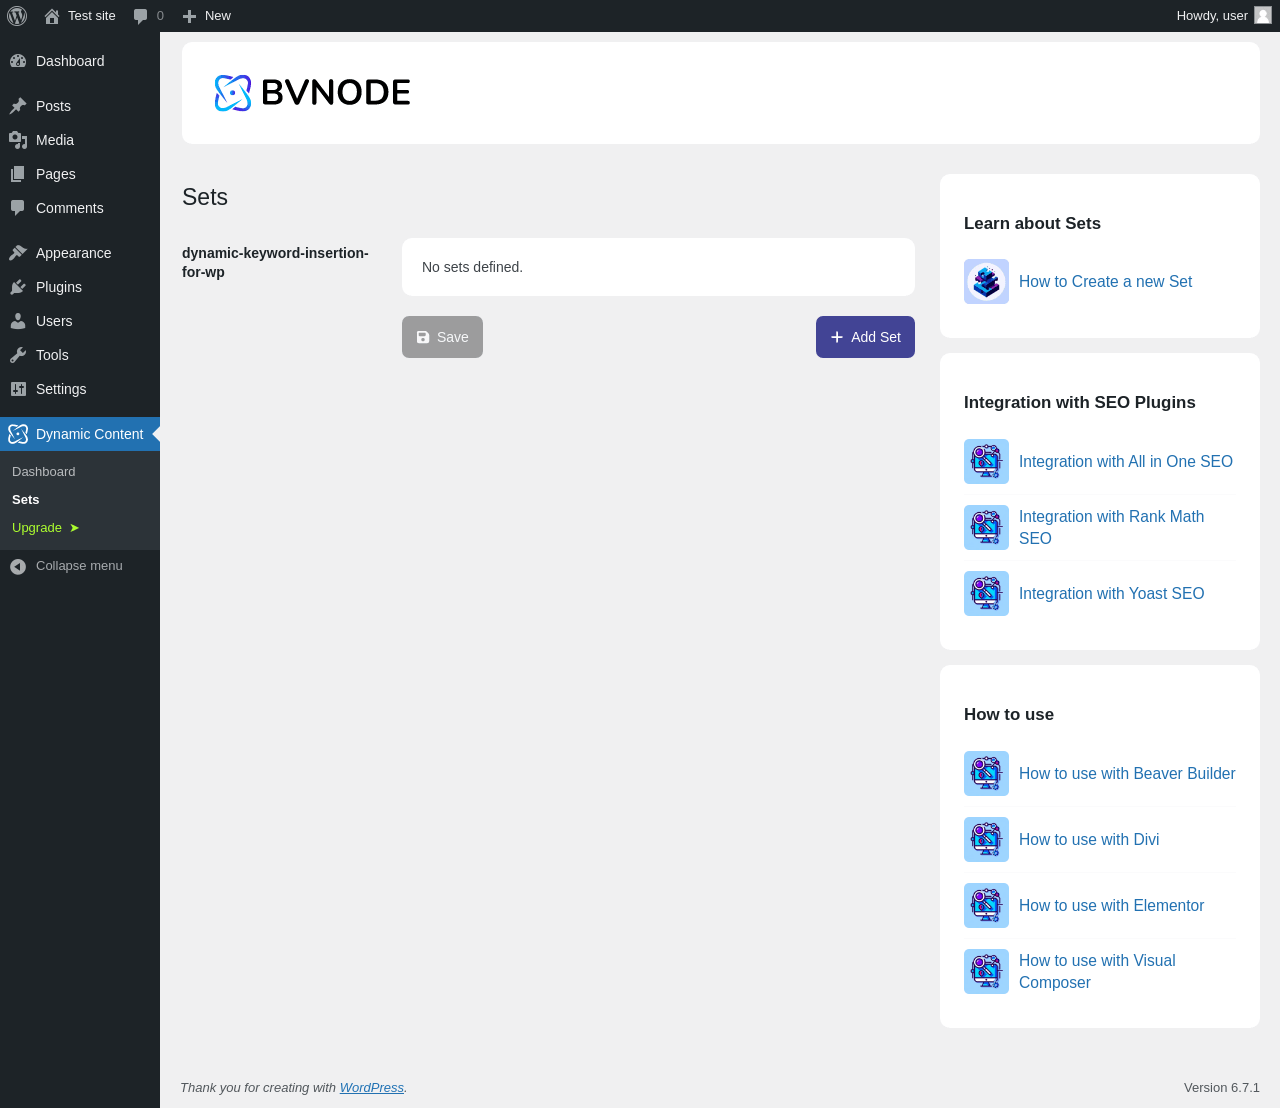Click the Yoast SEO integration icon
The width and height of the screenshot is (1280, 1108).
[986, 593]
